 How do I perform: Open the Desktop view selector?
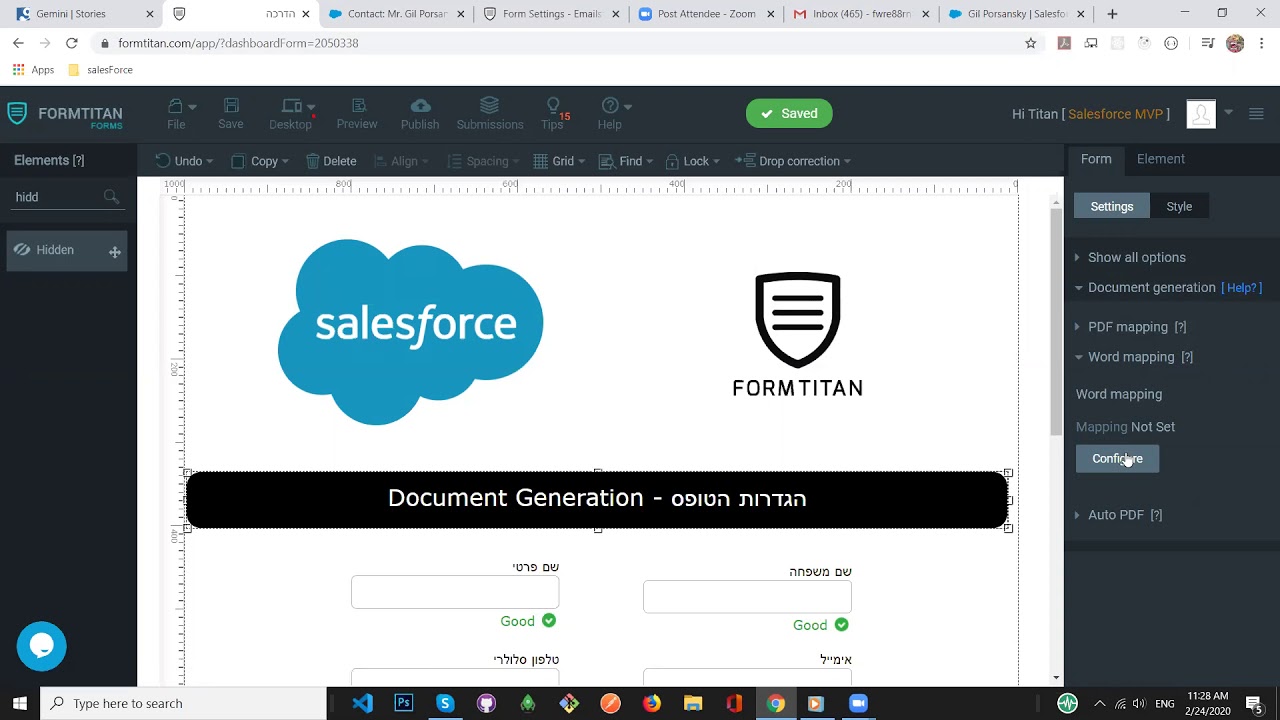click(x=291, y=113)
